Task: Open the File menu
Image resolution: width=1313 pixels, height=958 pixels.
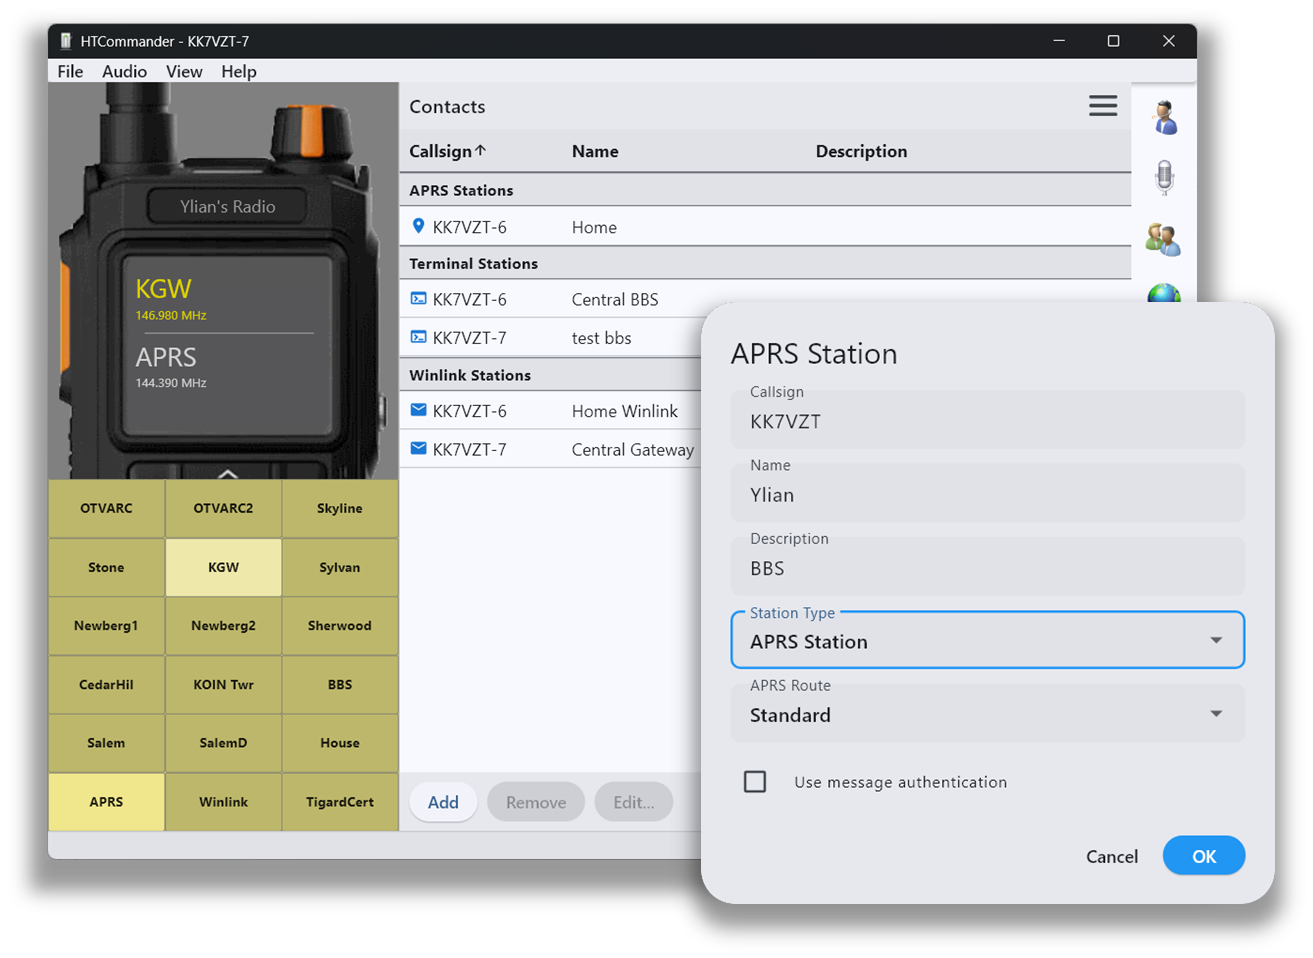Action: coord(70,71)
